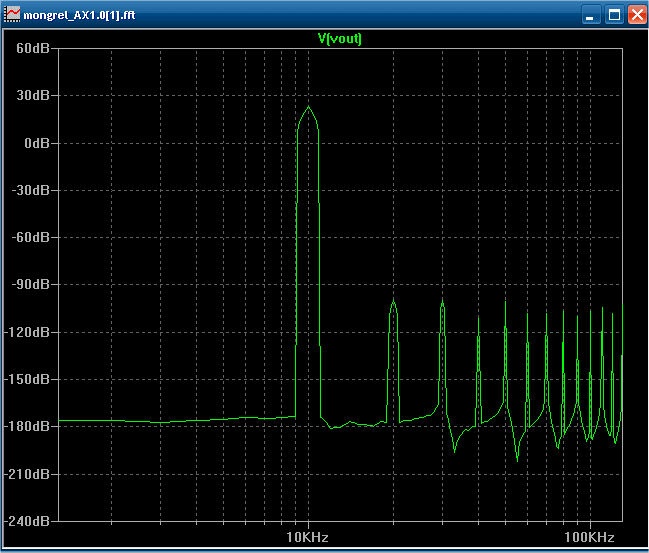Screen dimensions: 649x553
Task: Maximize the FFT plot window
Action: tap(614, 15)
